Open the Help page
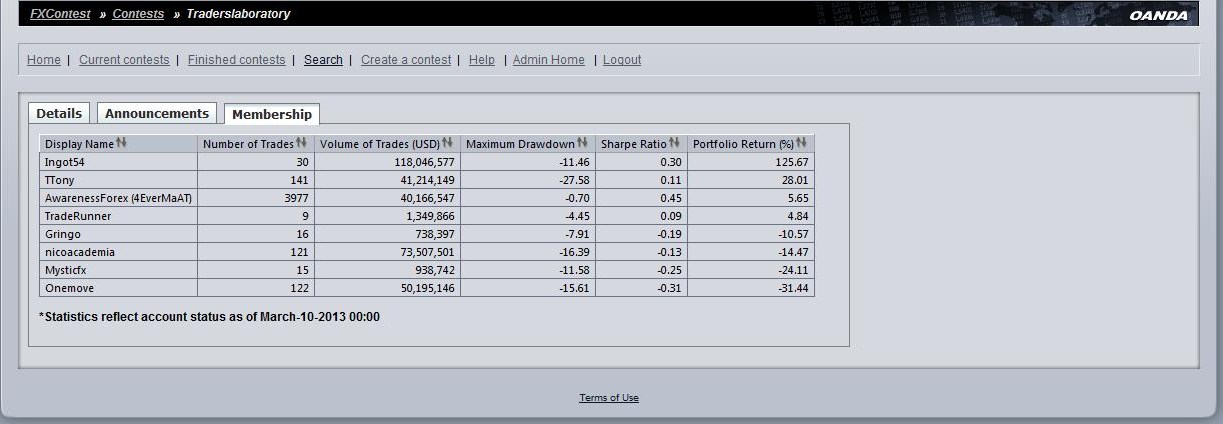 pos(482,60)
